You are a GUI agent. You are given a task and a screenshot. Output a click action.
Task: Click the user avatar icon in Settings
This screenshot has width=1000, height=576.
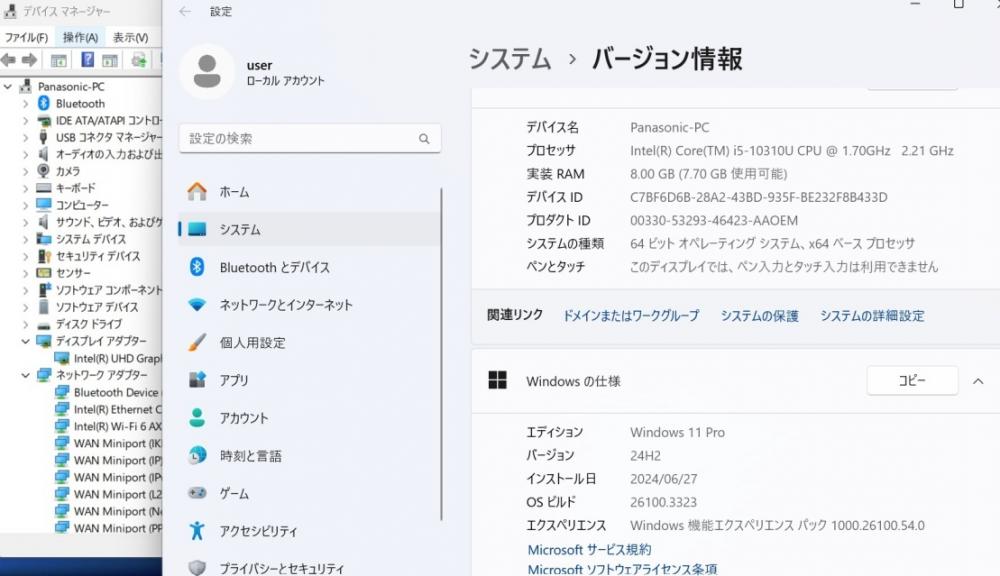pyautogui.click(x=207, y=71)
